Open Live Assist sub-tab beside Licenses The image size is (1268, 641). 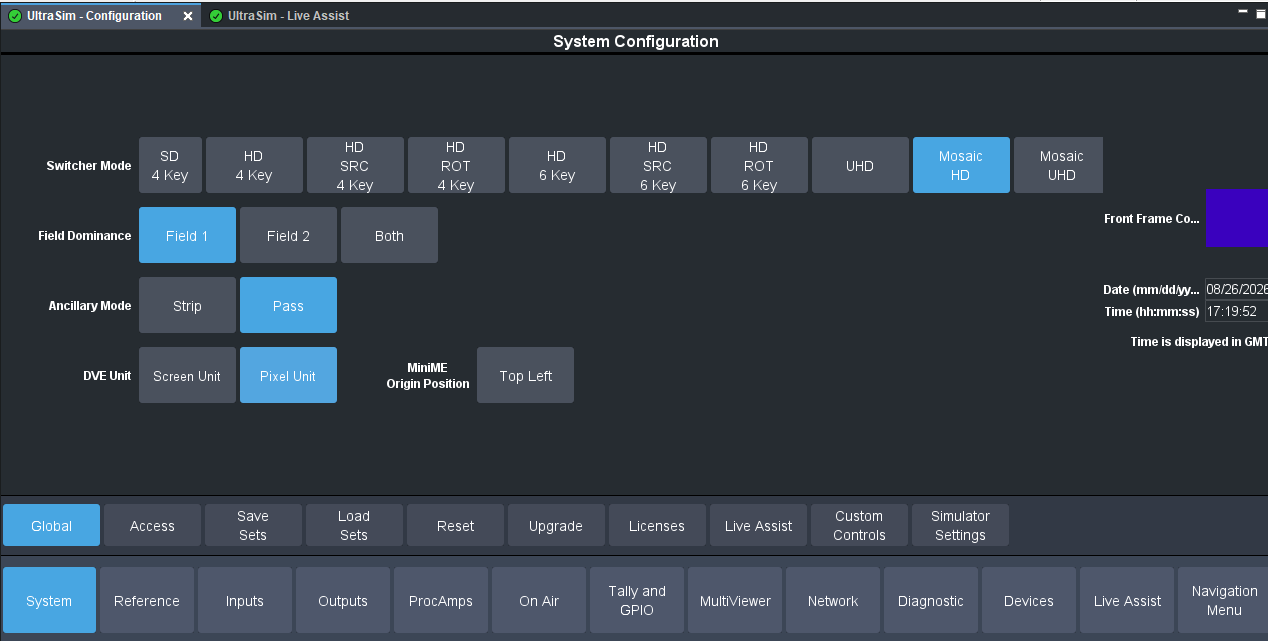tap(758, 525)
